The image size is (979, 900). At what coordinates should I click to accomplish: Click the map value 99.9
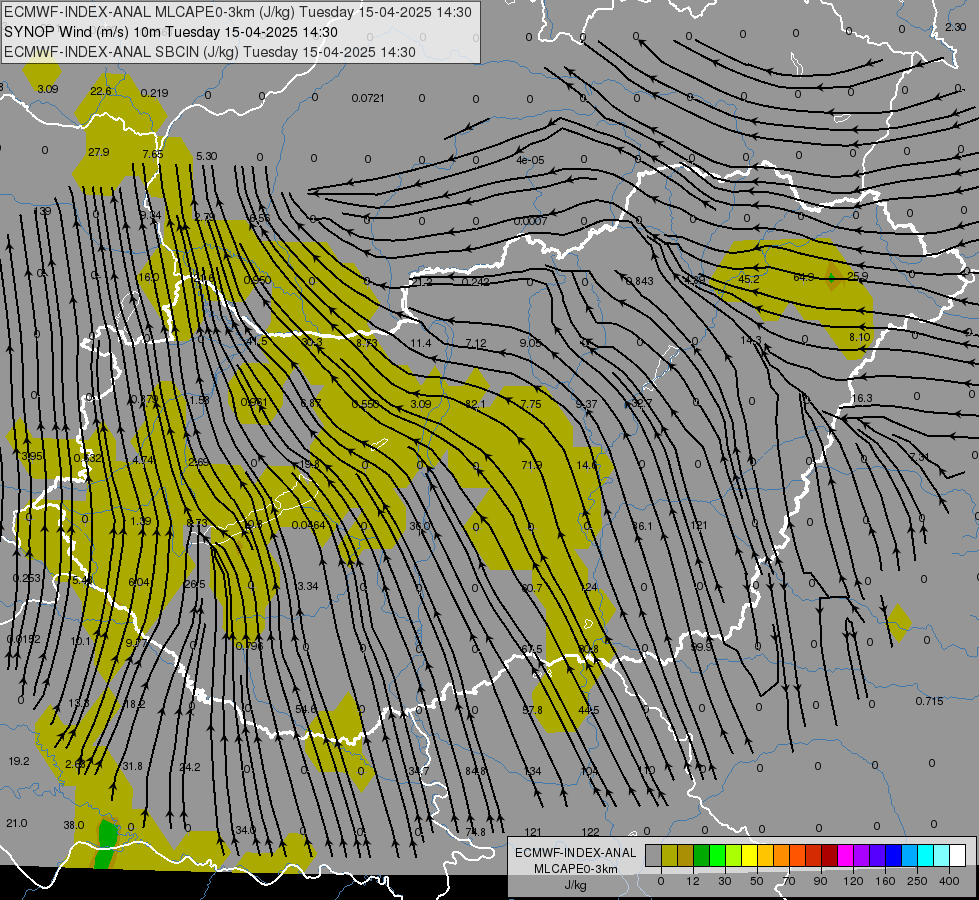click(x=702, y=647)
